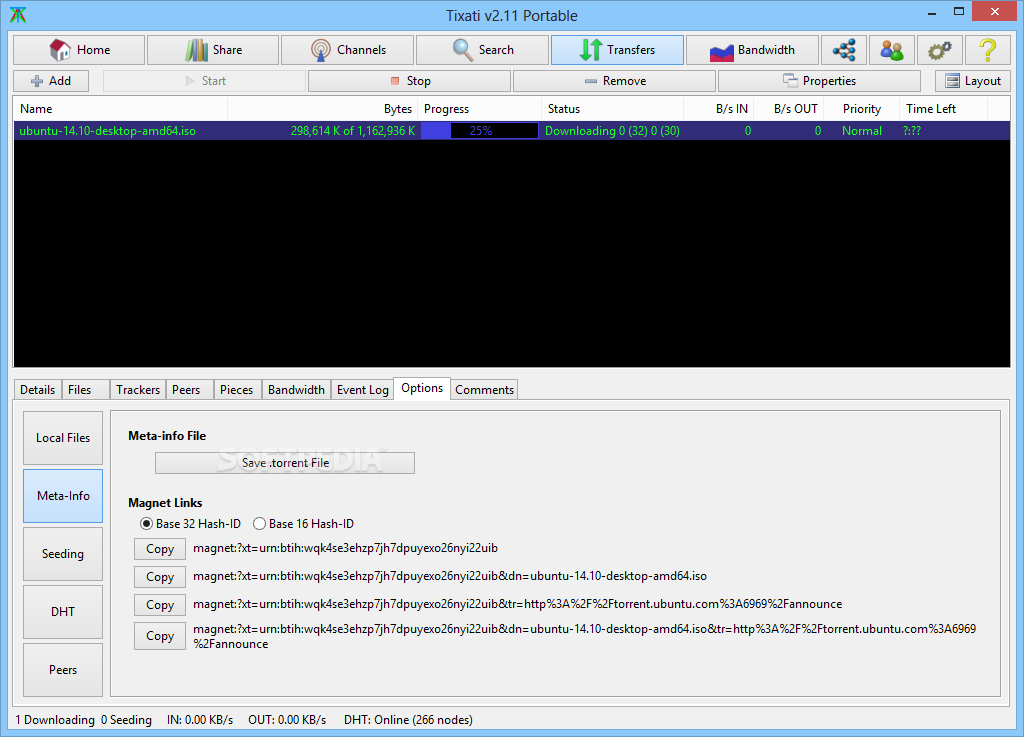Open the Share section
This screenshot has width=1024, height=737.
pyautogui.click(x=213, y=50)
